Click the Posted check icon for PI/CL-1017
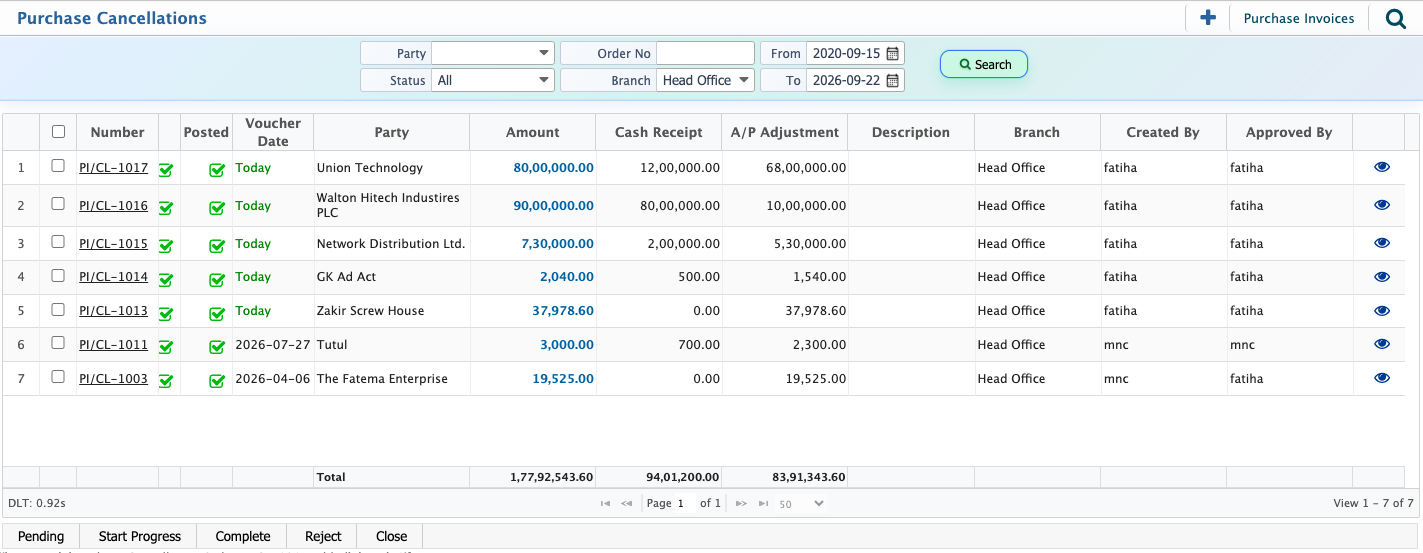Screen dimensions: 1423x553 coord(217,170)
